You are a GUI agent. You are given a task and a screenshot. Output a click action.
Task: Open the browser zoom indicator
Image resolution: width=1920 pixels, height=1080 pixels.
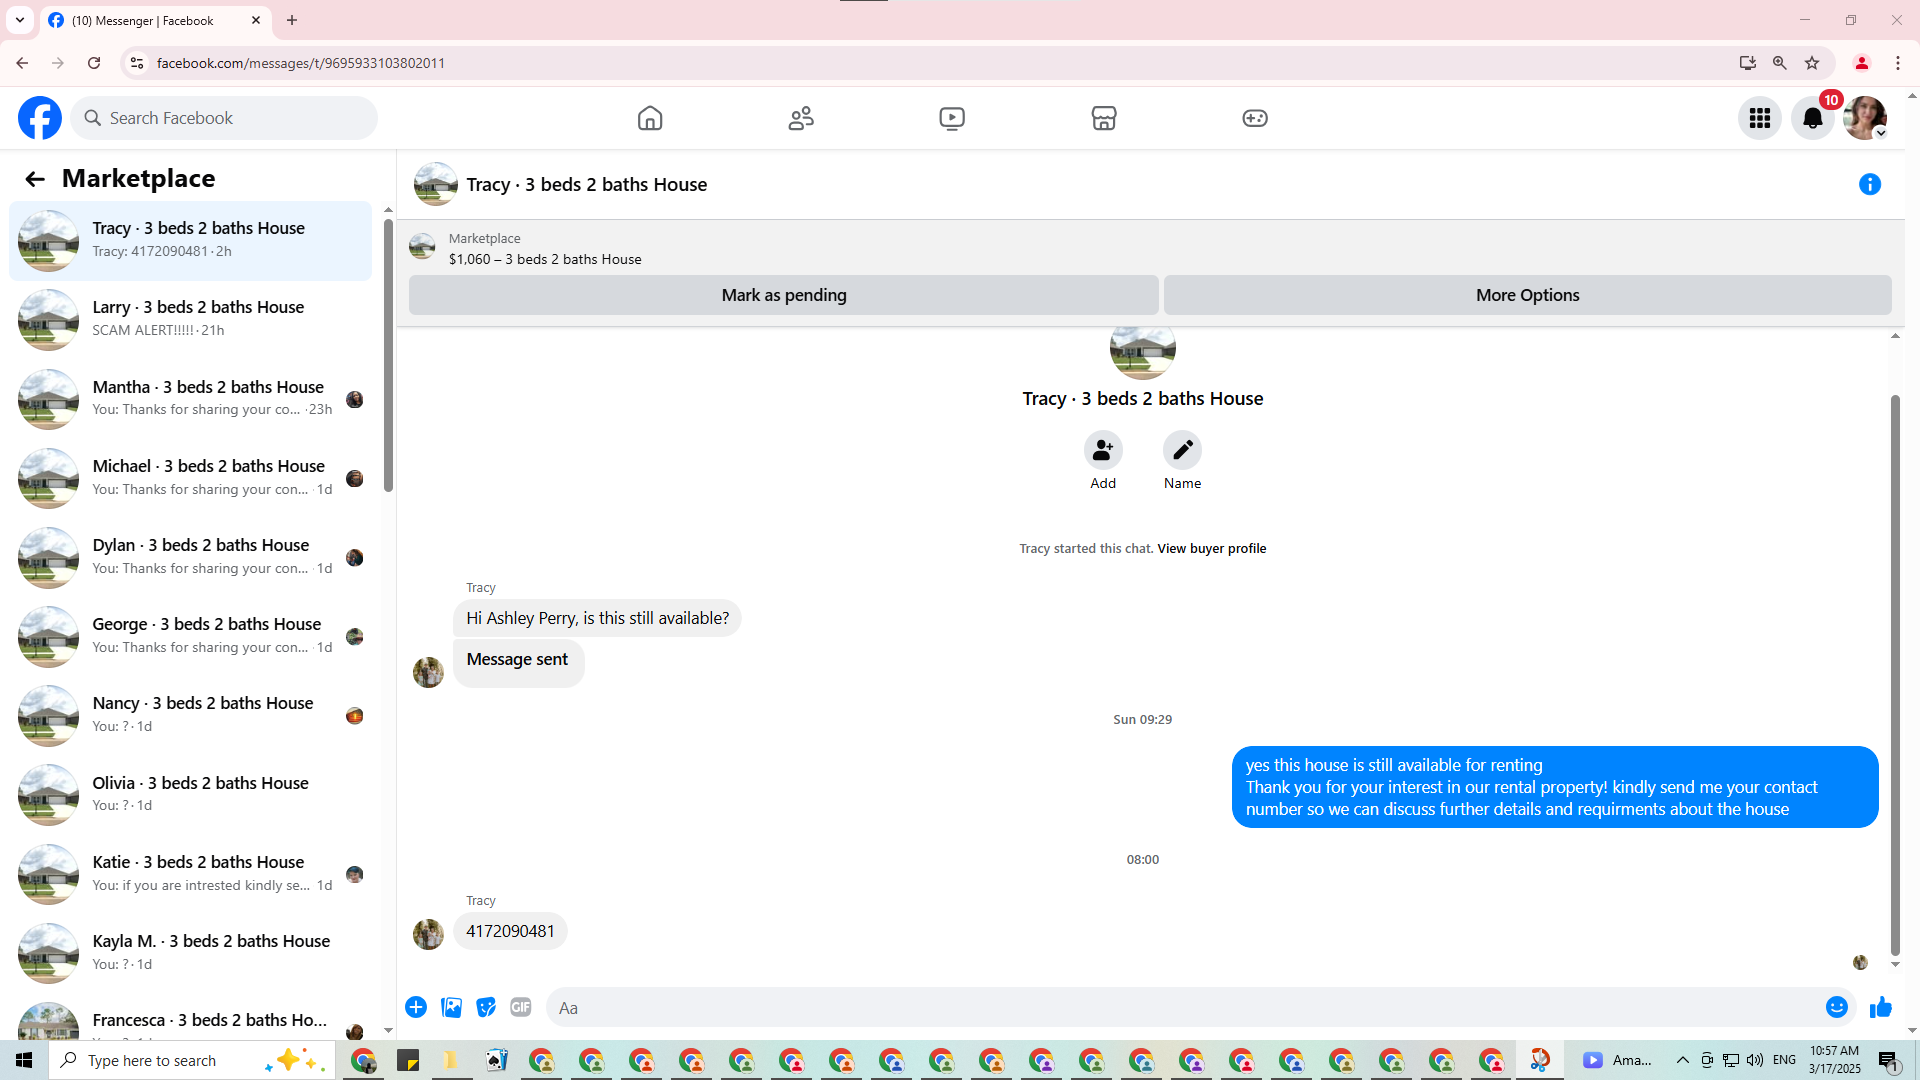click(x=1780, y=63)
